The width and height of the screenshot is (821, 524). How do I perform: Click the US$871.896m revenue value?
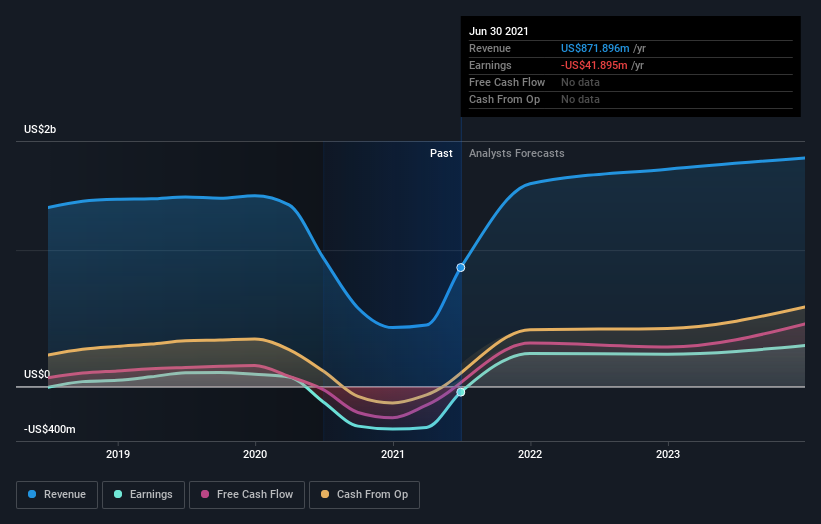pyautogui.click(x=595, y=48)
